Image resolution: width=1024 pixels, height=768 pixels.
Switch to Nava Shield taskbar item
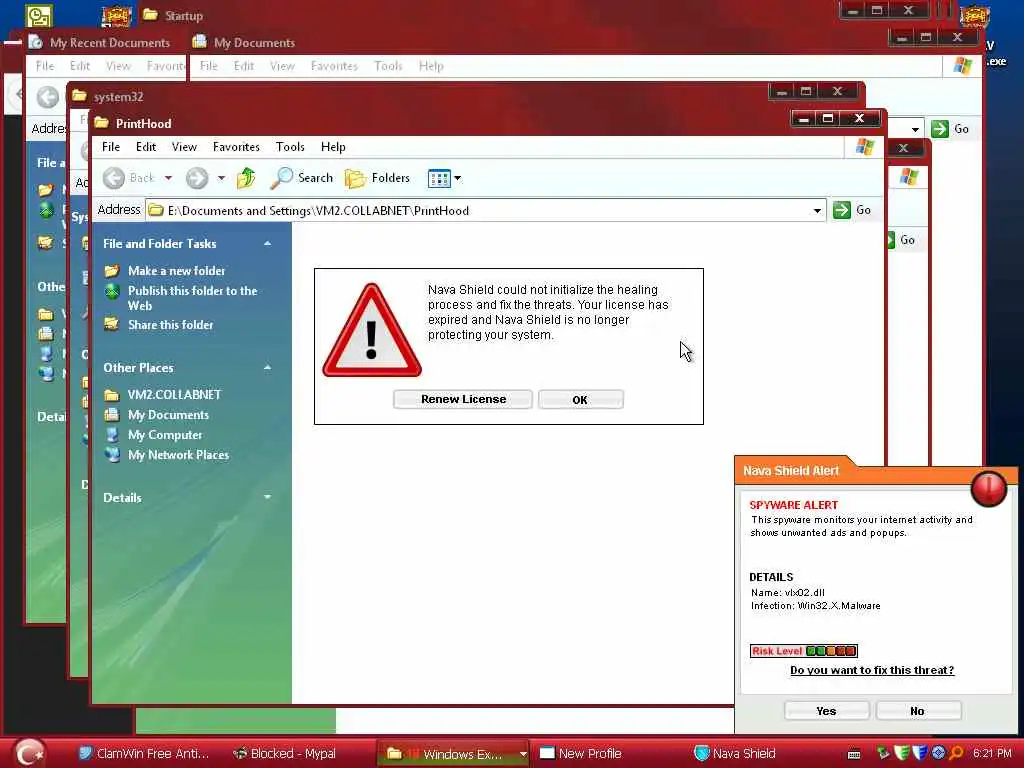[x=735, y=753]
